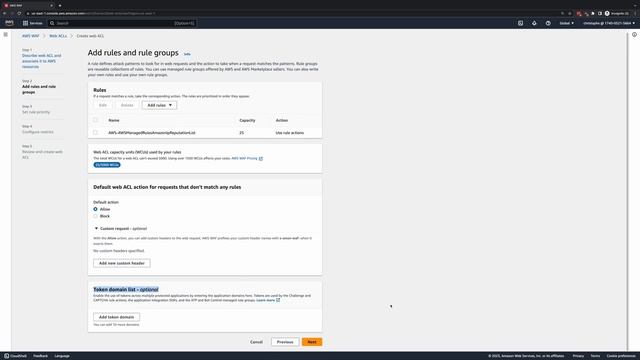Screen dimensions: 640x360
Task: Go back with the browser back arrow
Action: 4,13
